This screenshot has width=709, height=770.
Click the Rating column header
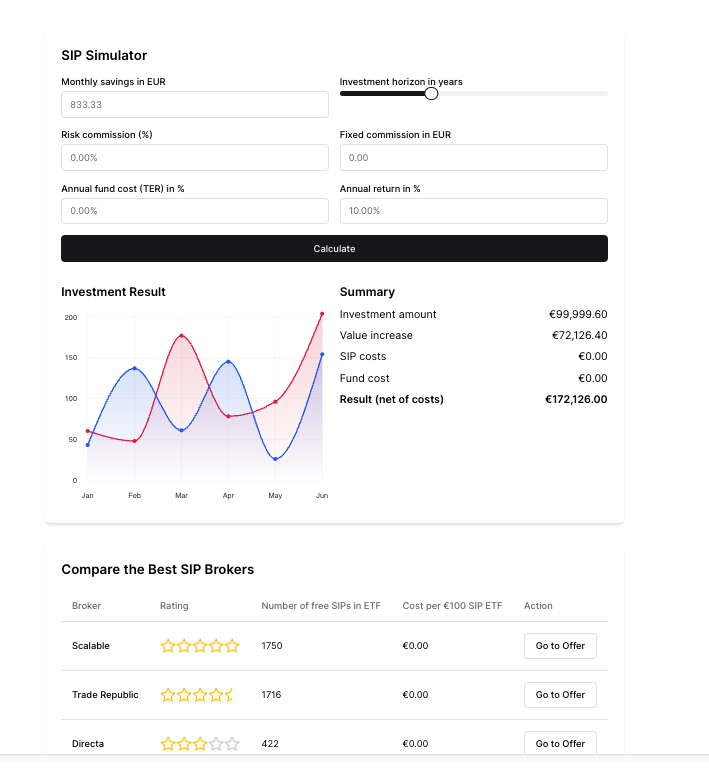coord(174,606)
